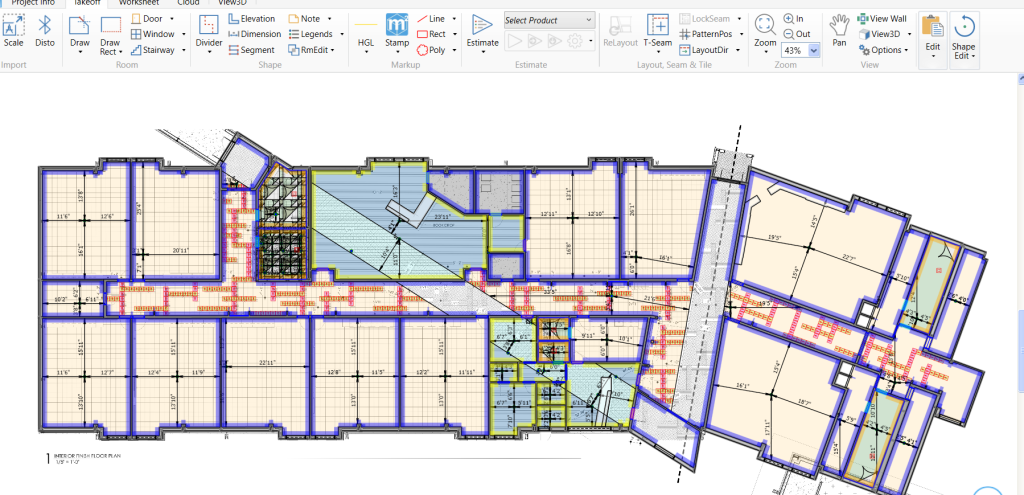This screenshot has width=1024, height=495.
Task: Choose the Divider tool
Action: tap(209, 30)
